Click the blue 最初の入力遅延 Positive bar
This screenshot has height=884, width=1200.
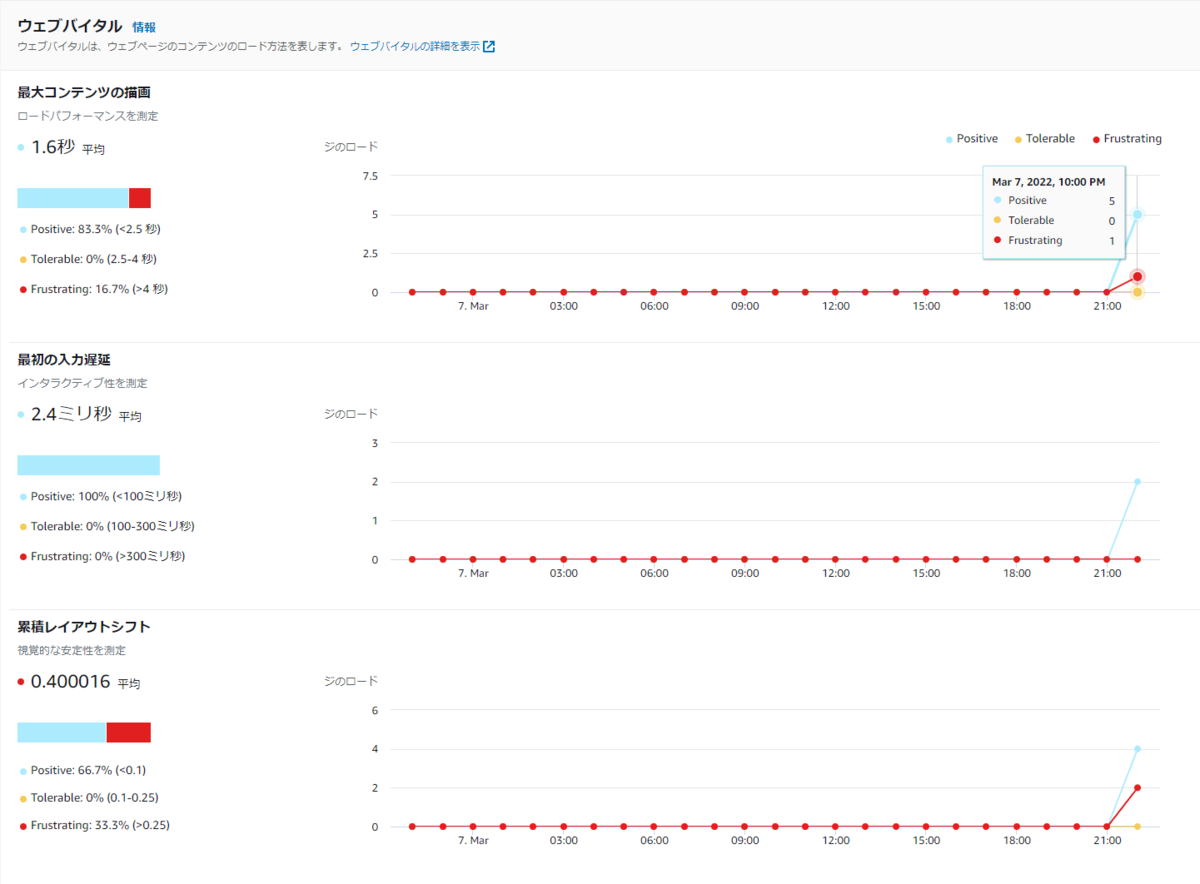point(89,465)
